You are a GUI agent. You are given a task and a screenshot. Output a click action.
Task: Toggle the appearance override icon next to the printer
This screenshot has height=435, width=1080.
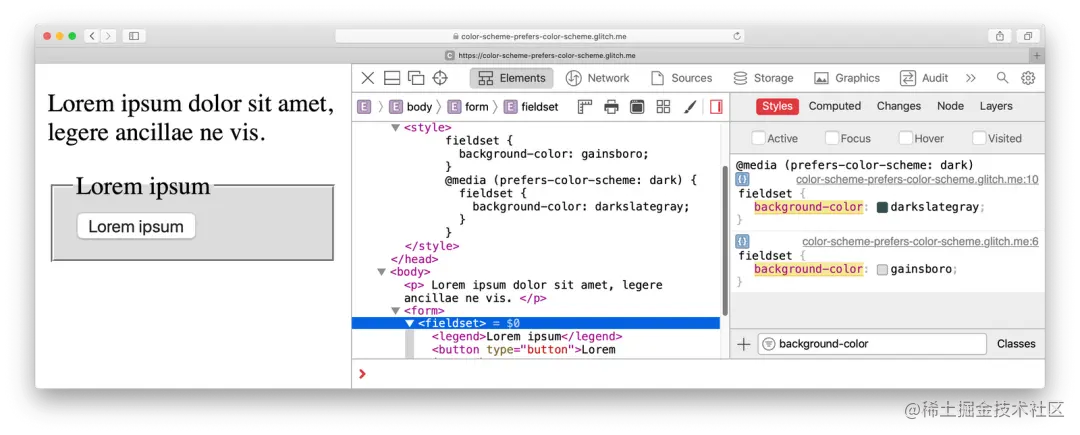637,107
